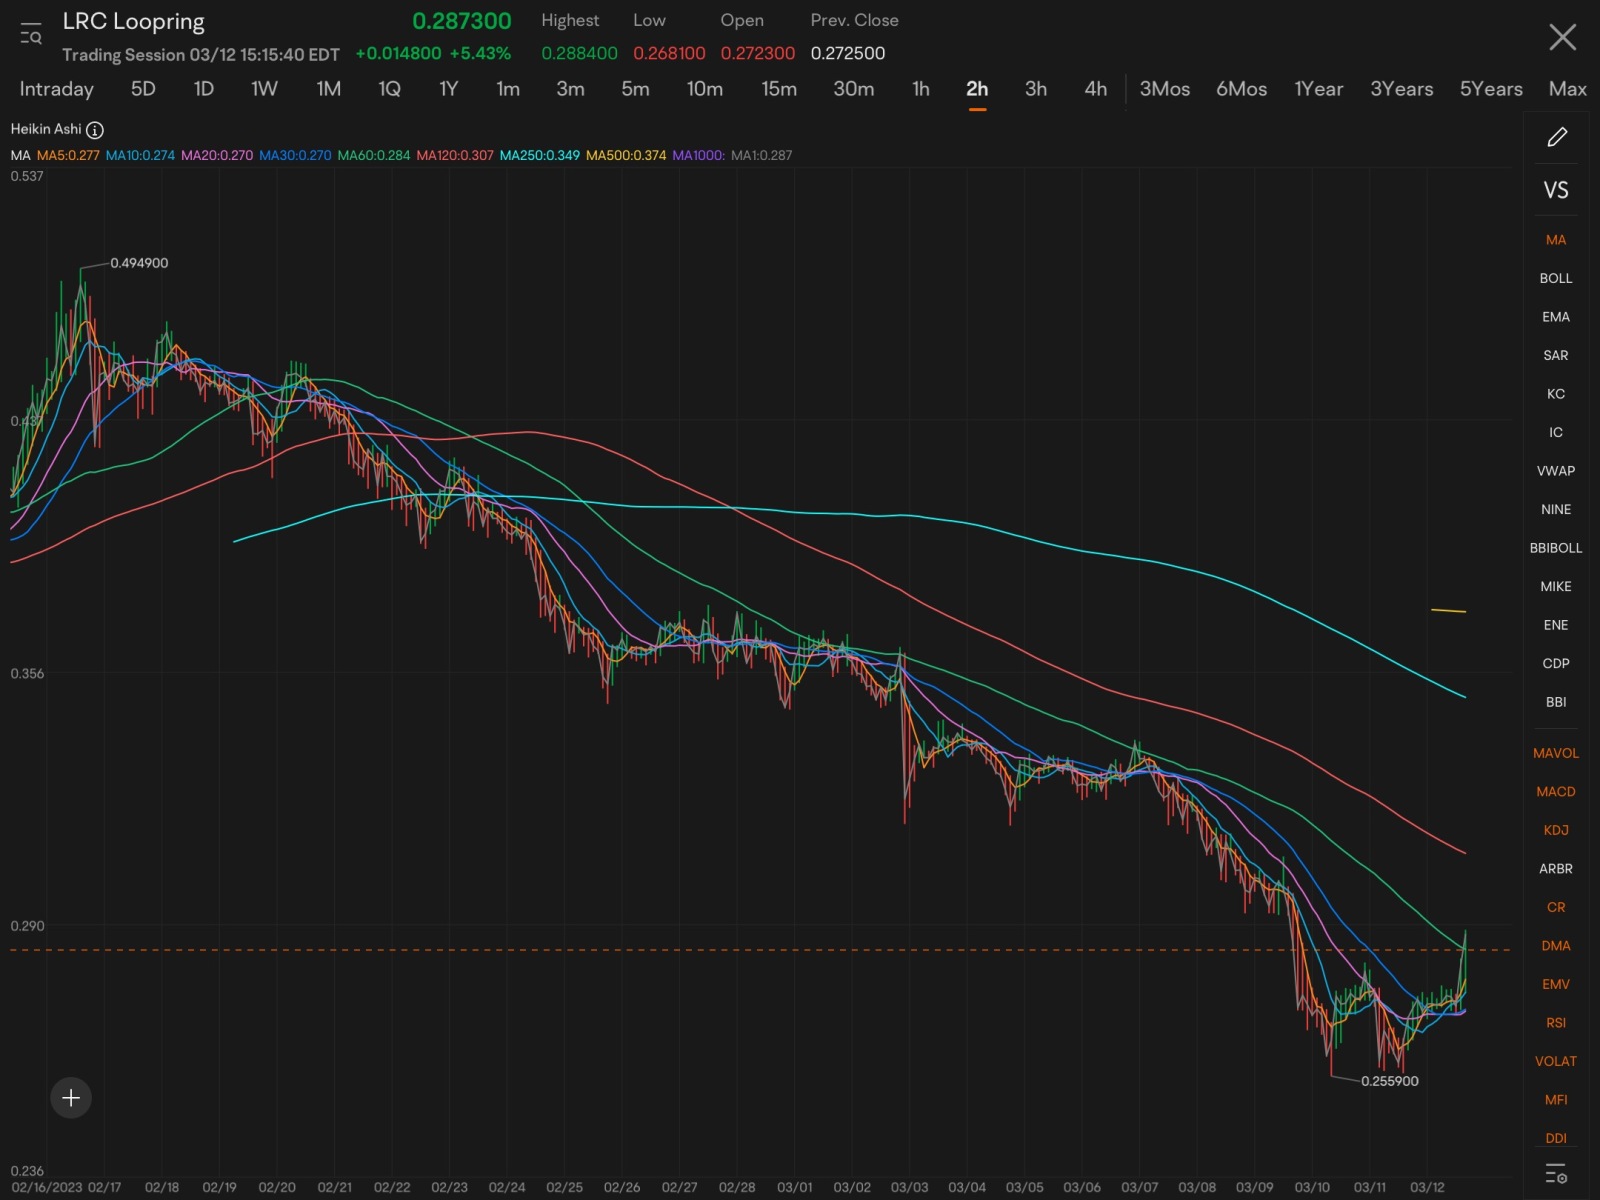Toggle the VWAP indicator
The width and height of the screenshot is (1600, 1200).
(1556, 471)
